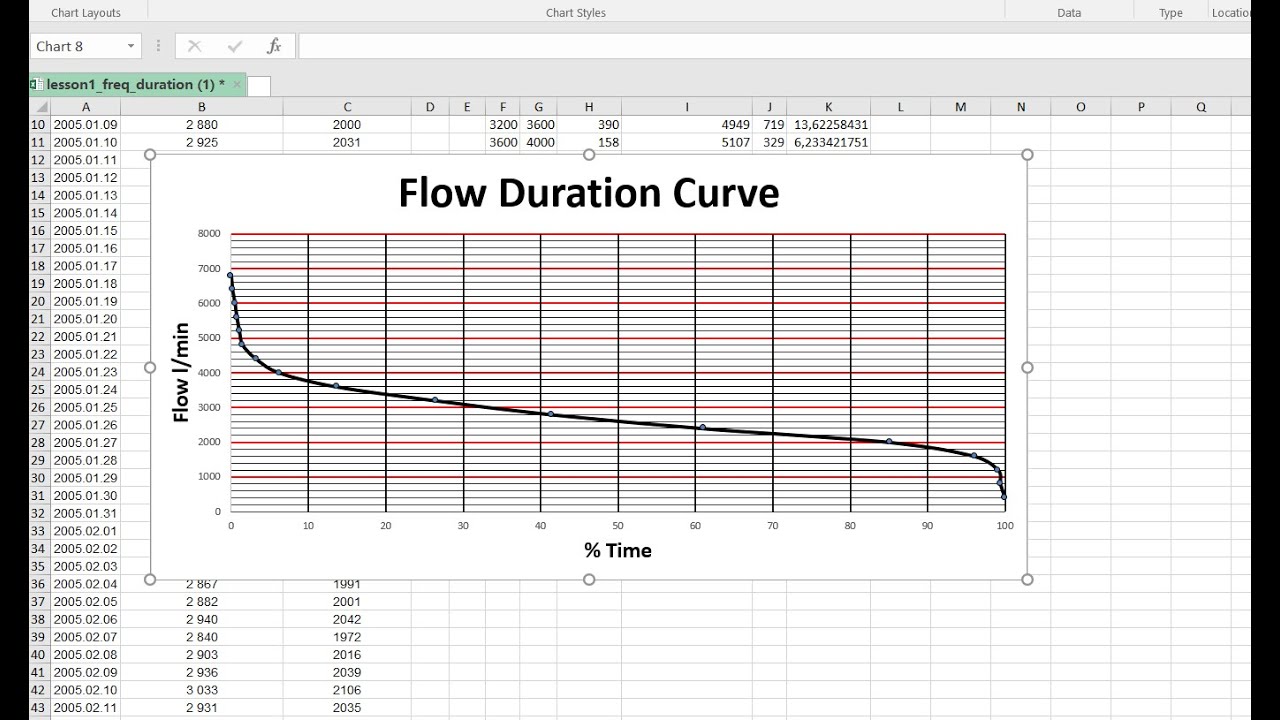Click the top-right chart sizing handle

(x=1027, y=154)
